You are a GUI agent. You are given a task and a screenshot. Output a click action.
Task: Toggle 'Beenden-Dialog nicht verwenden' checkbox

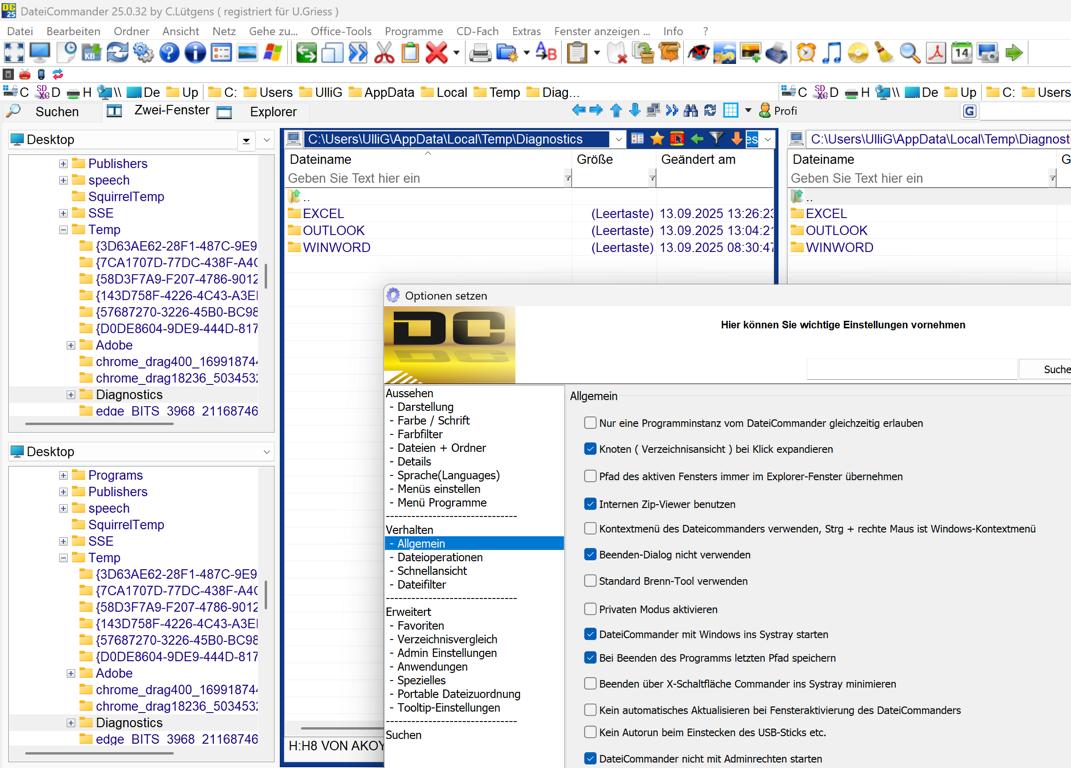[590, 554]
